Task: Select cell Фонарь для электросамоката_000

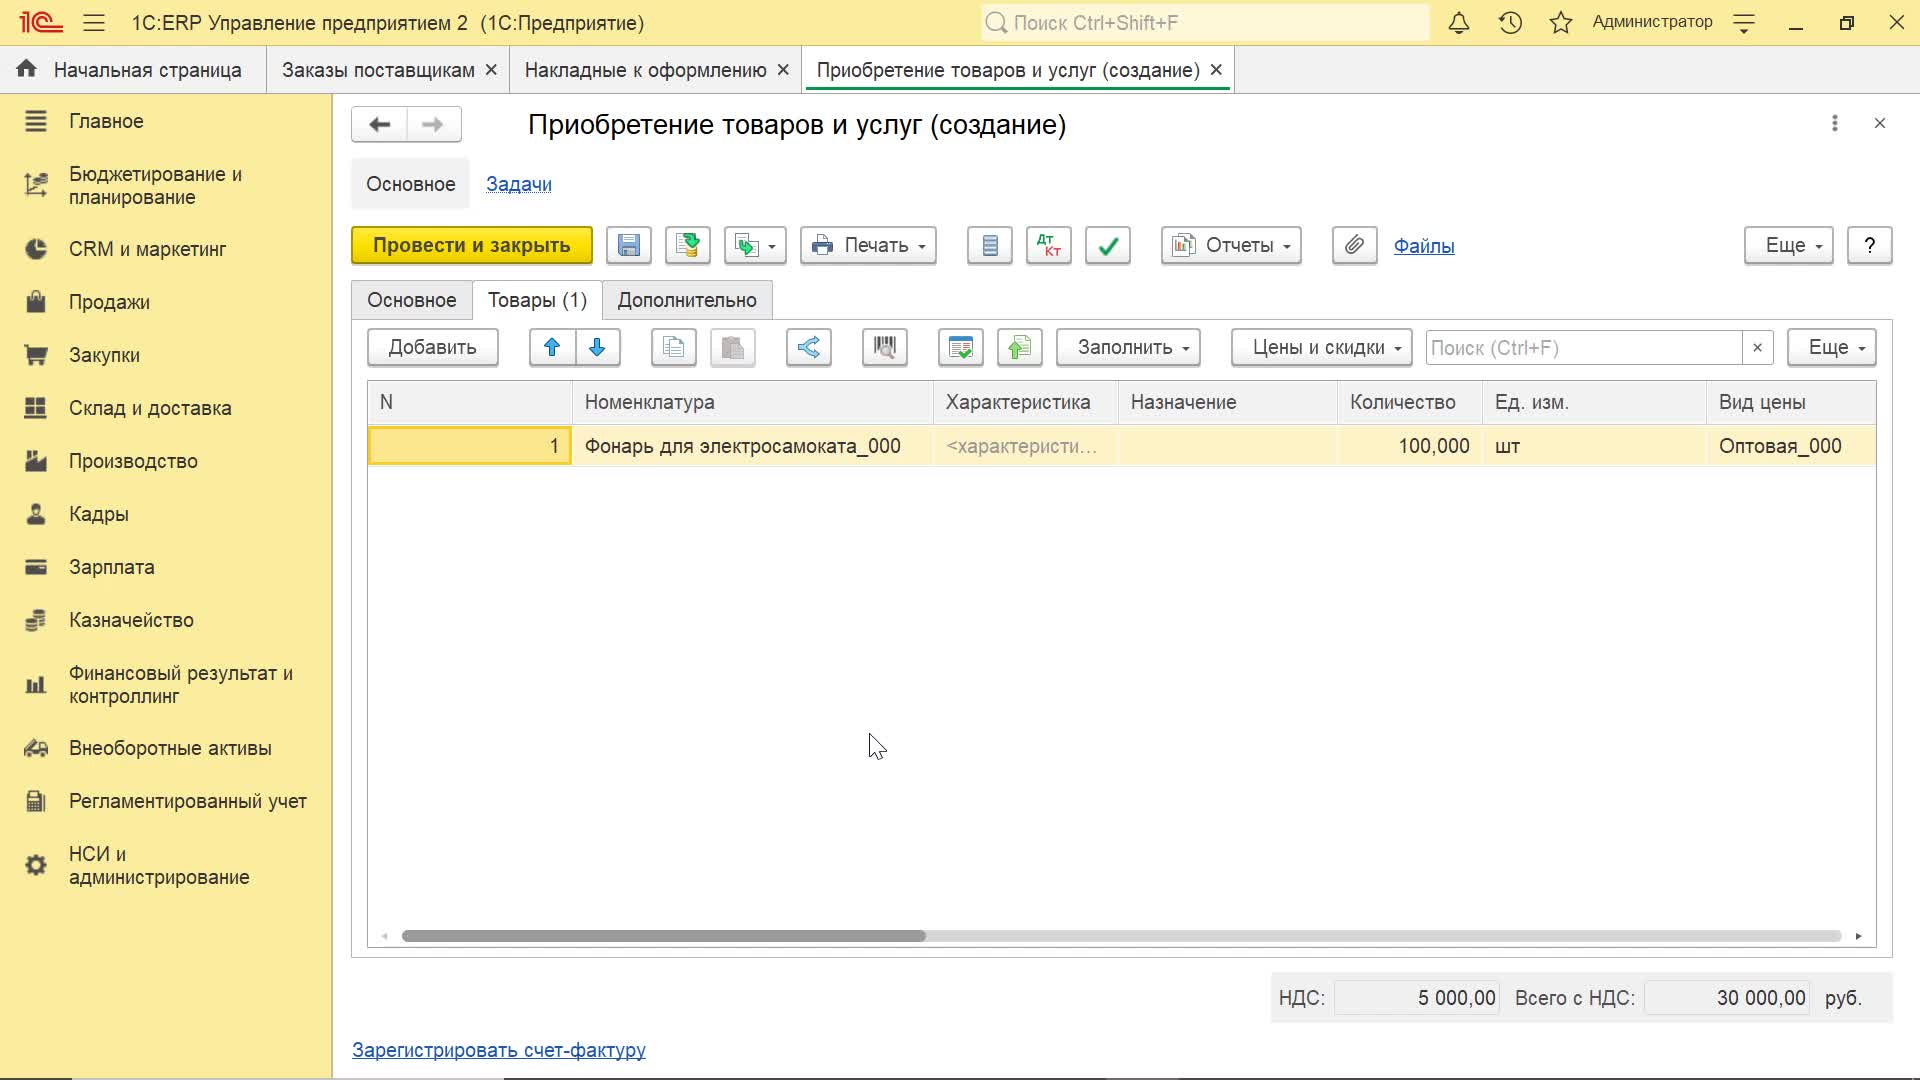Action: [752, 446]
